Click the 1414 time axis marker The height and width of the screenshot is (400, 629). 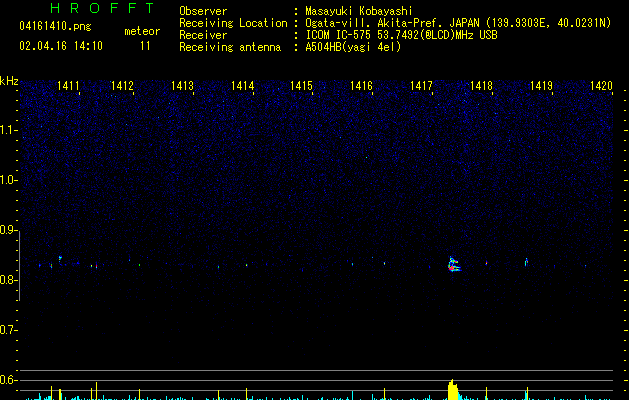tap(243, 85)
